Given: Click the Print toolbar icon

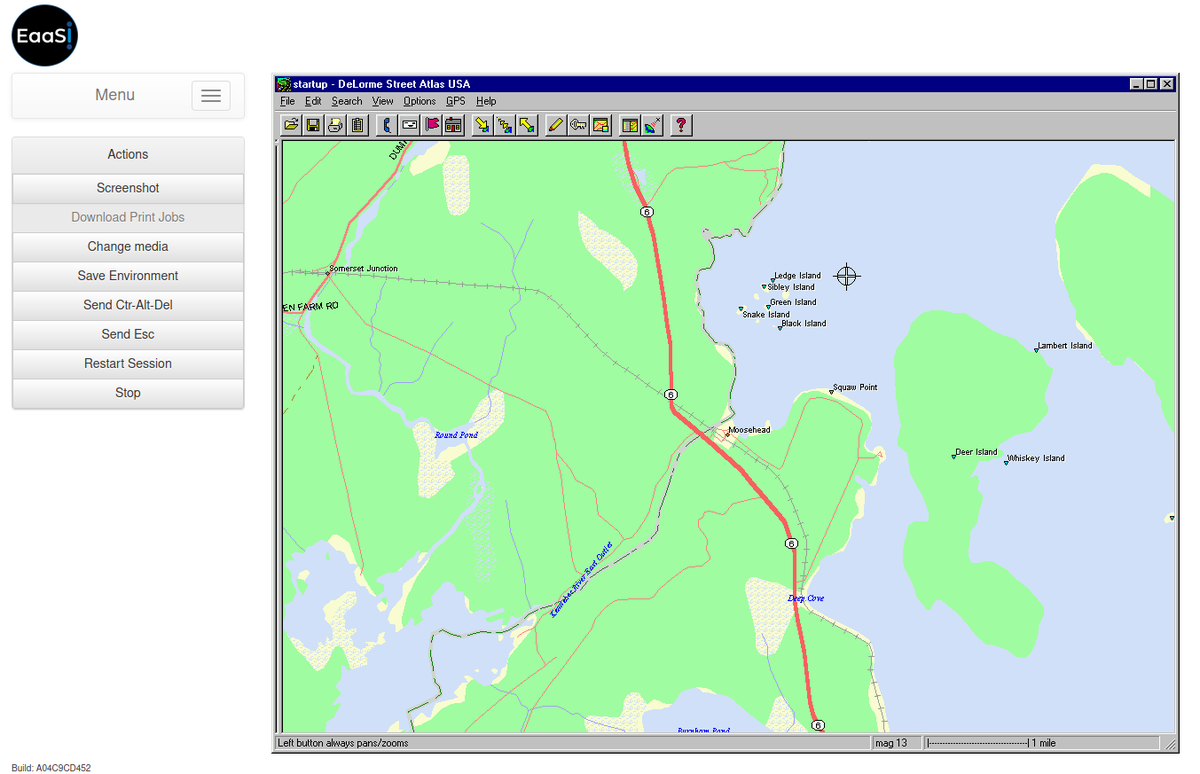Looking at the screenshot, I should point(335,125).
